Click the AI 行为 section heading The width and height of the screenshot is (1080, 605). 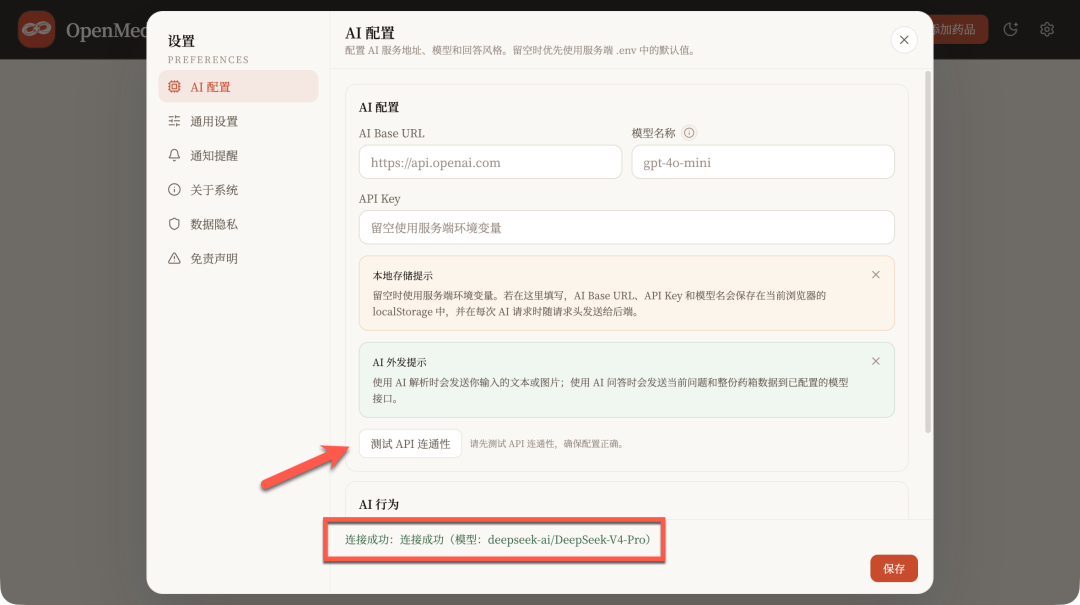pyautogui.click(x=379, y=504)
